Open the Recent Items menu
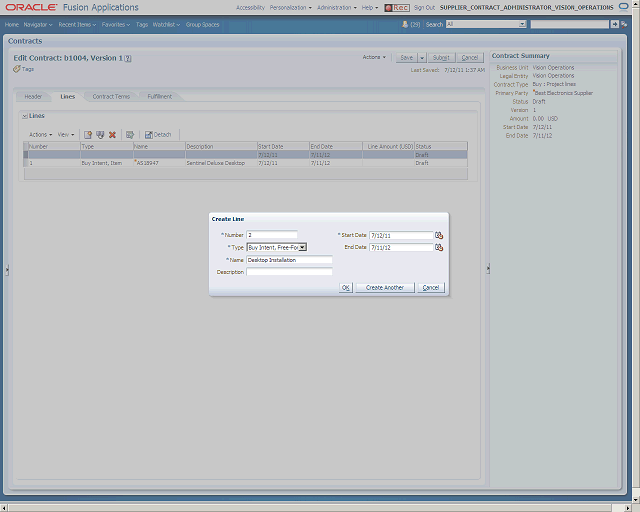640x512 pixels. pos(77,25)
